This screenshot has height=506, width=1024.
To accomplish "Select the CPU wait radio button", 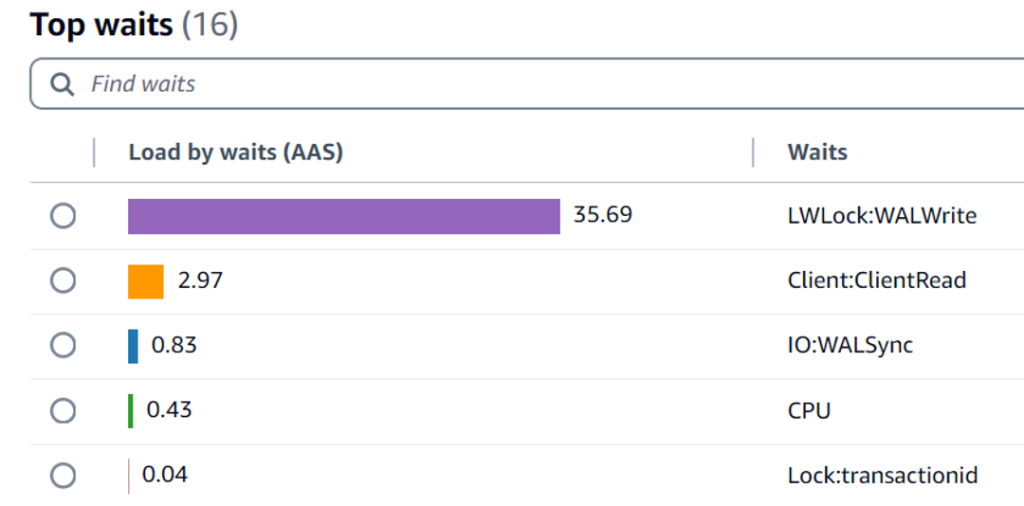I will (x=63, y=411).
